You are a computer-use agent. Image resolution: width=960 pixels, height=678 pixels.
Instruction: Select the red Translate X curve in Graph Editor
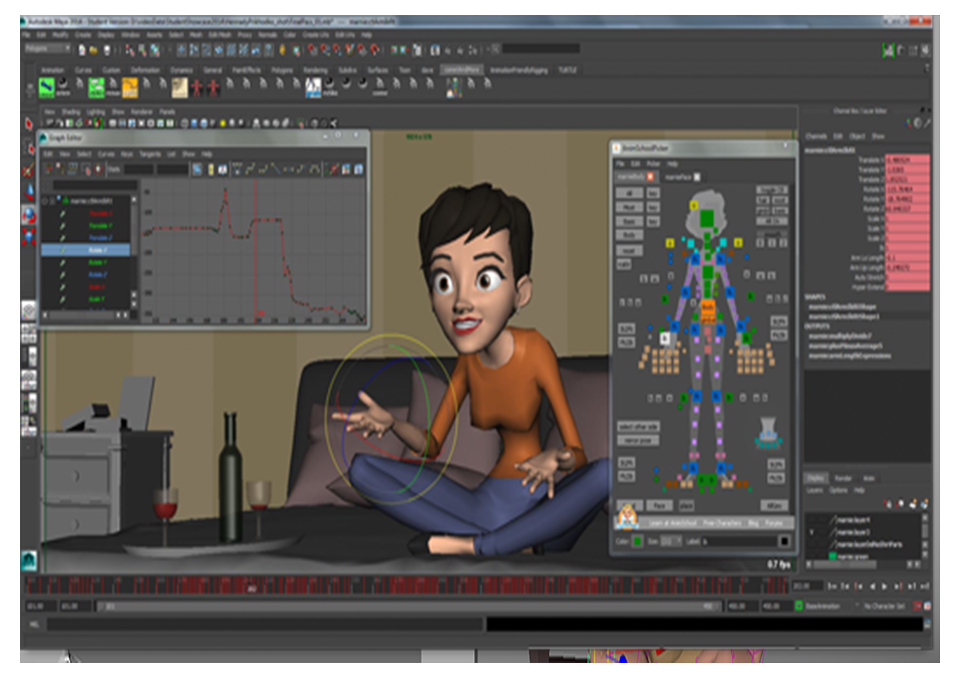(100, 213)
